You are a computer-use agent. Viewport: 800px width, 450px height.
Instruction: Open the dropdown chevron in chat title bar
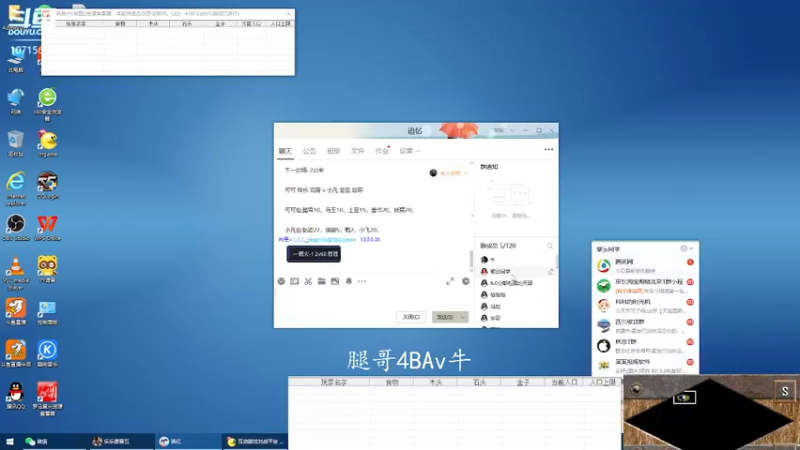[x=512, y=131]
